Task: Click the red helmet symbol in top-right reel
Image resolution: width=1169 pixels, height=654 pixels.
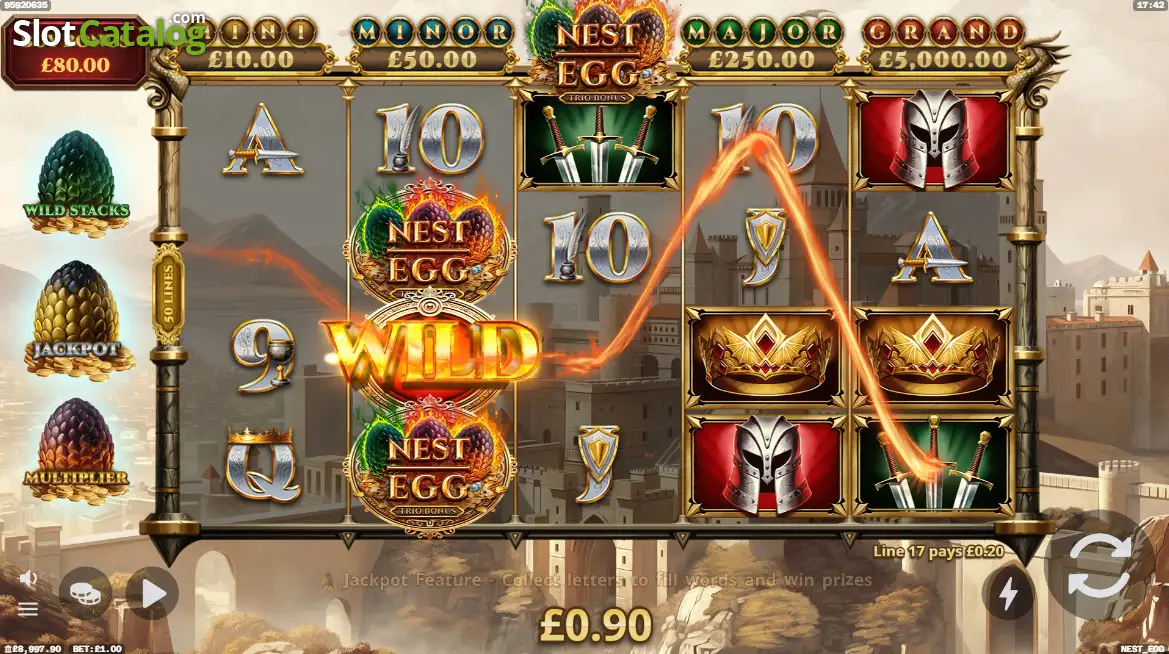Action: click(933, 140)
